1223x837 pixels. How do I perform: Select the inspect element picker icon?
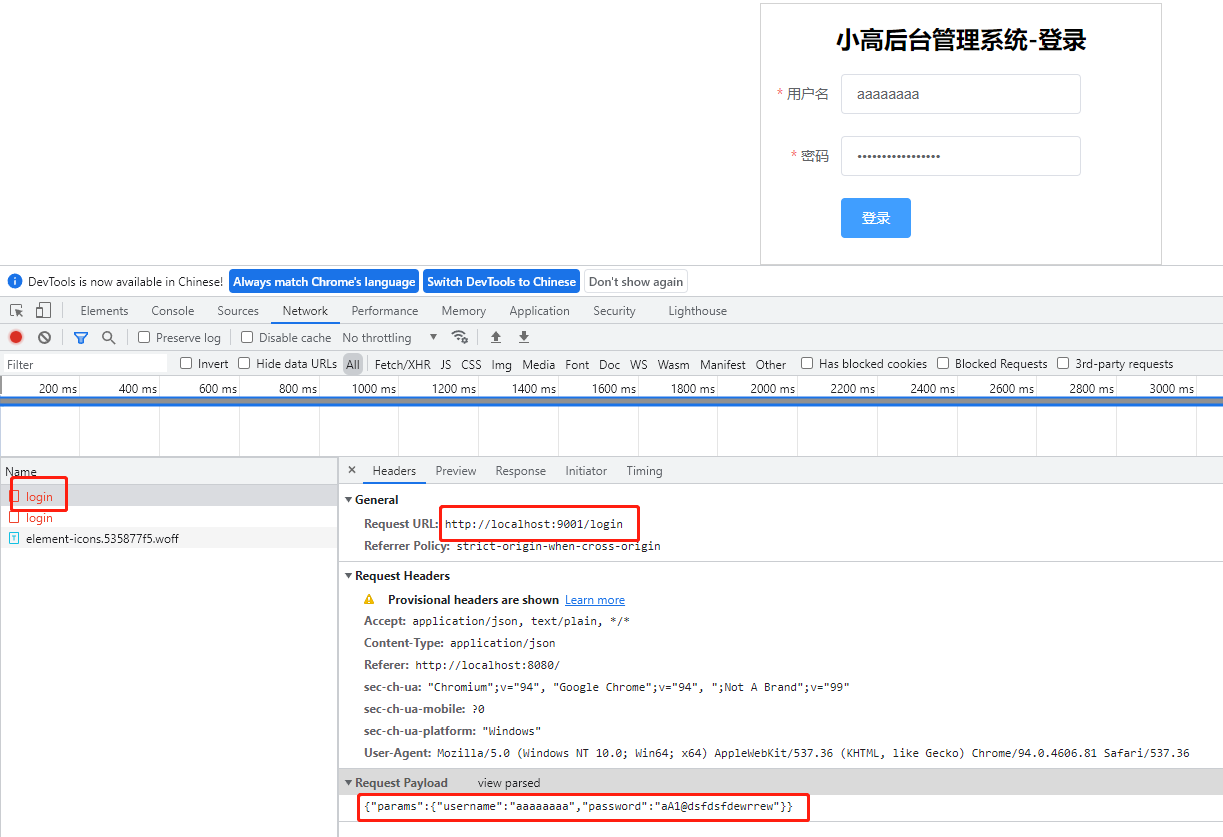pyautogui.click(x=17, y=311)
